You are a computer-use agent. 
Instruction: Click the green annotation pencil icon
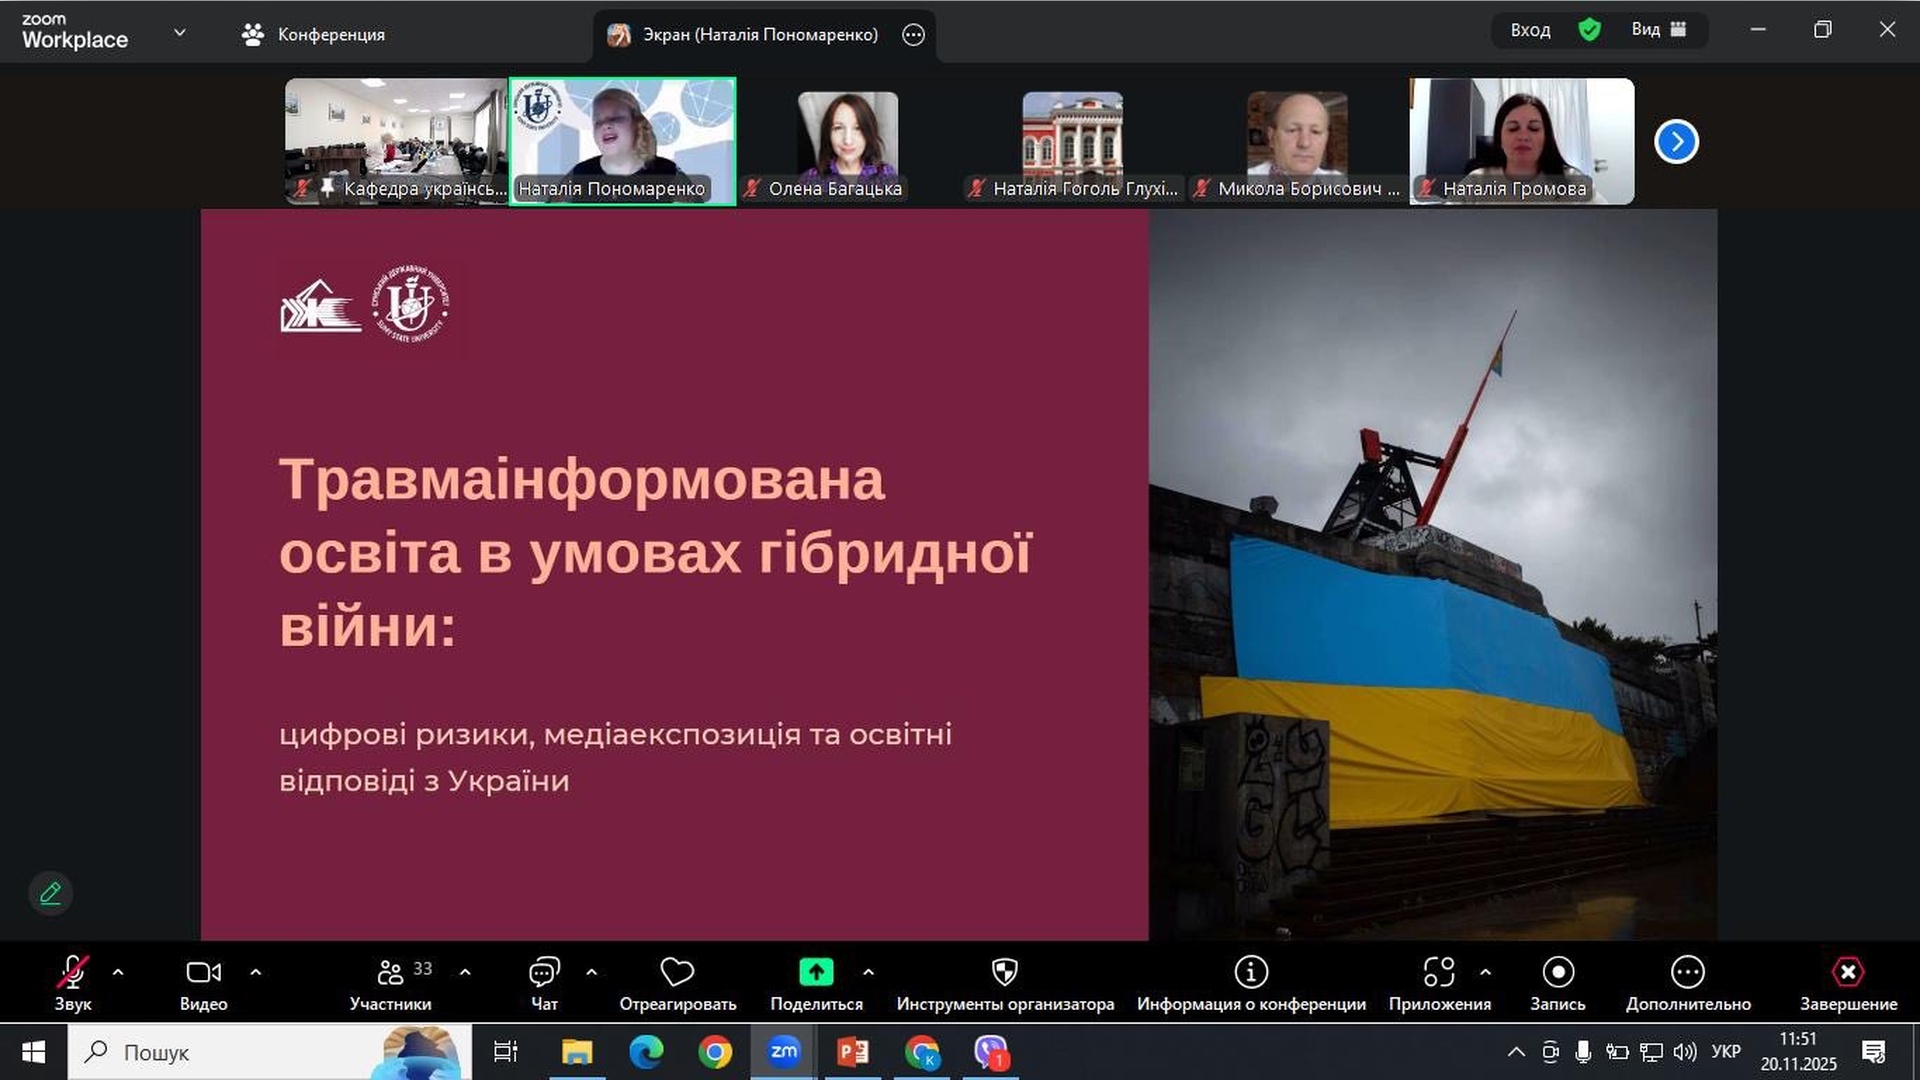(x=51, y=893)
